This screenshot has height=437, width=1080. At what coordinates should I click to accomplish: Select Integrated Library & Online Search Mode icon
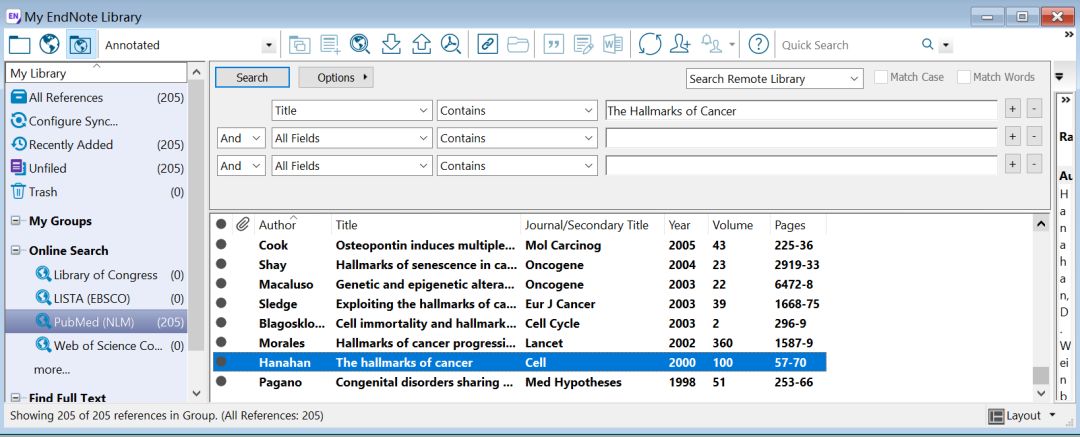tap(80, 45)
